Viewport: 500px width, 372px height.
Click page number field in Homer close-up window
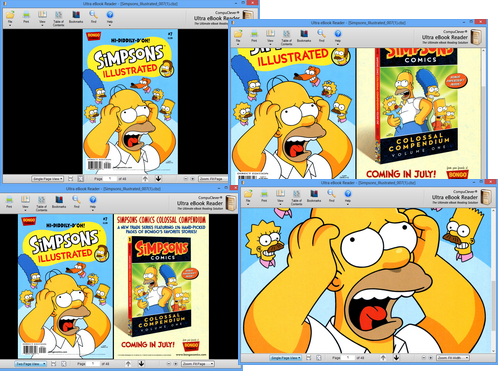348,358
